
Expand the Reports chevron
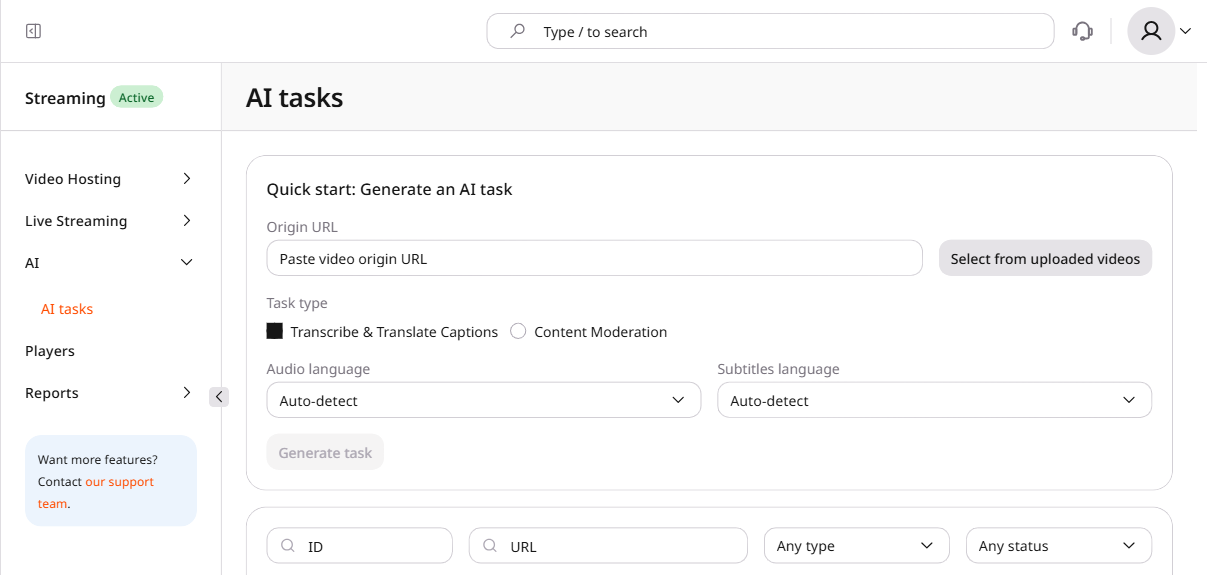(x=187, y=393)
